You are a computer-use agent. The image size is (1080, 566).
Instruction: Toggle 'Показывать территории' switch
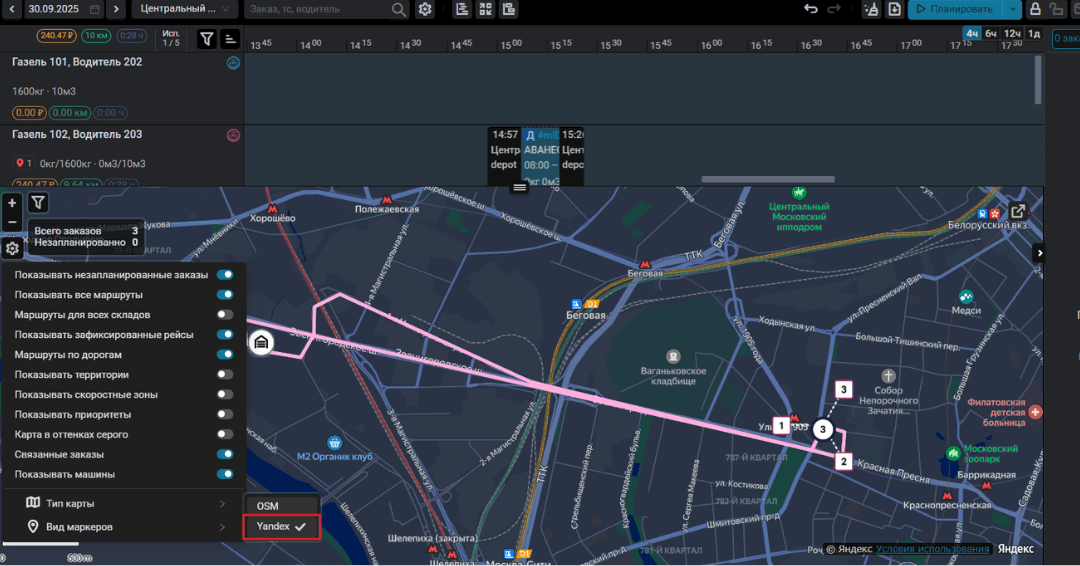(x=225, y=375)
